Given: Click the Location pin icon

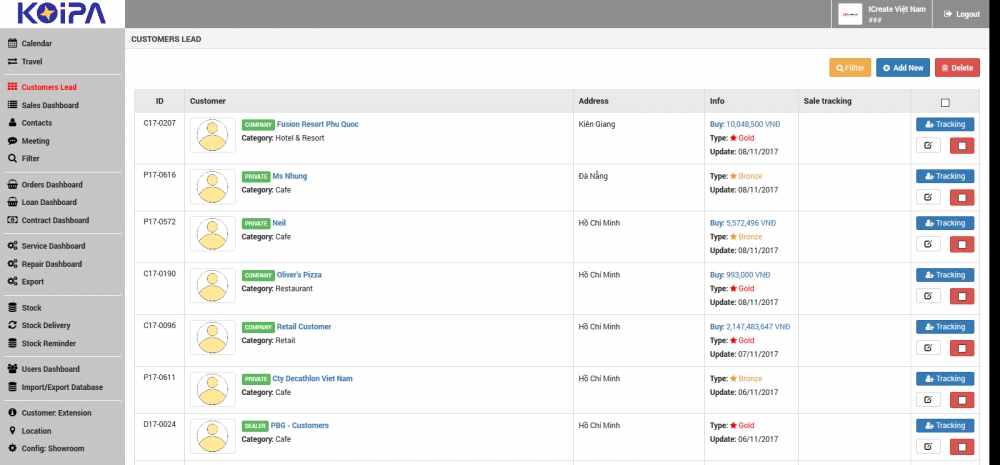Looking at the screenshot, I should pos(12,431).
